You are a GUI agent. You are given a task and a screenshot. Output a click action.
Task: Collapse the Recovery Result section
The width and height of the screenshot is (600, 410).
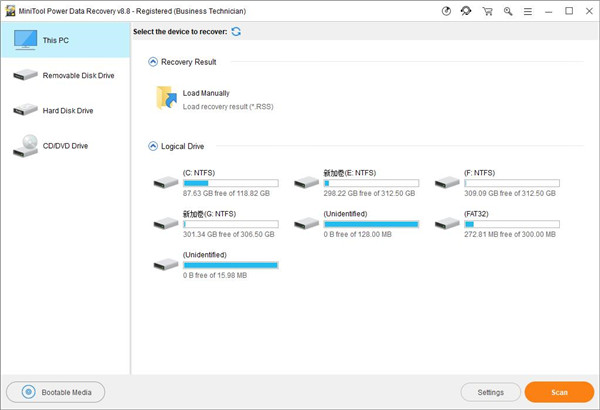153,62
